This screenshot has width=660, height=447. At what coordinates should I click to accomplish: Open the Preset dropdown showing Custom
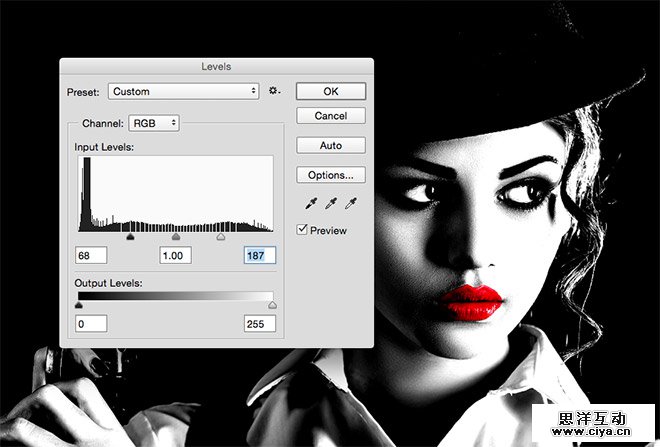pyautogui.click(x=183, y=91)
